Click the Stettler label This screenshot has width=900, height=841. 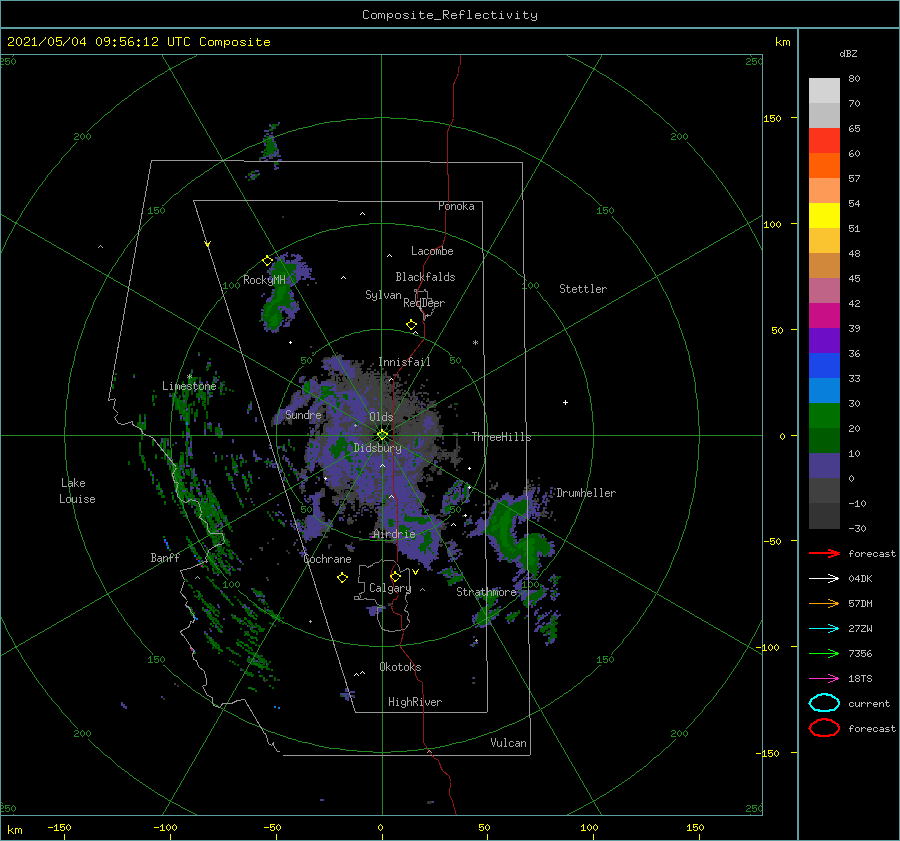583,289
